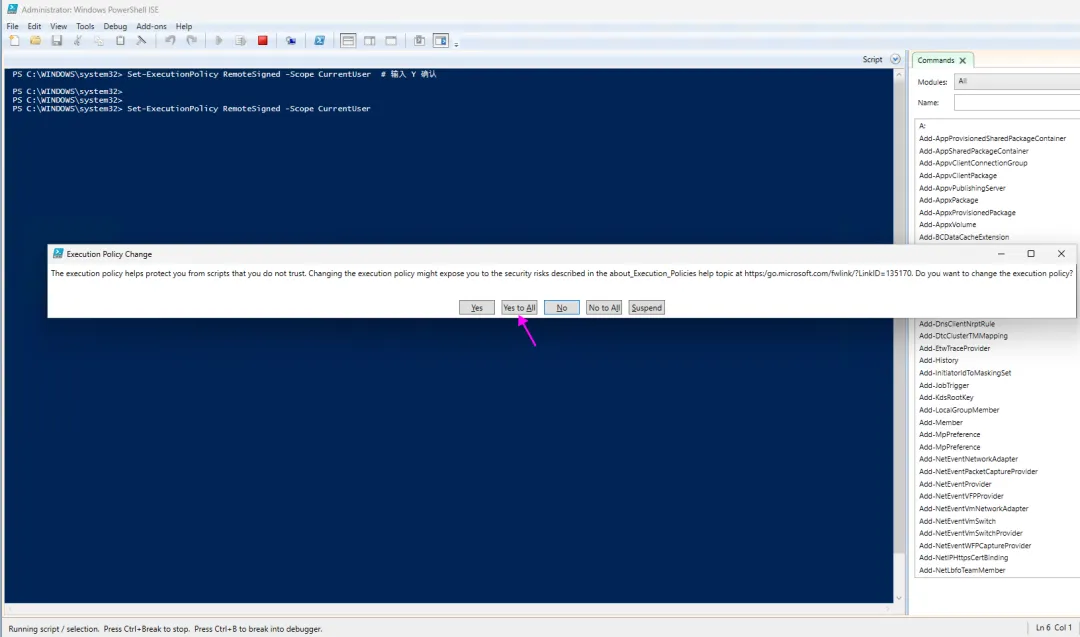Select Add-AppxVolume command
Screen dimensions: 1080x637
coord(947,224)
